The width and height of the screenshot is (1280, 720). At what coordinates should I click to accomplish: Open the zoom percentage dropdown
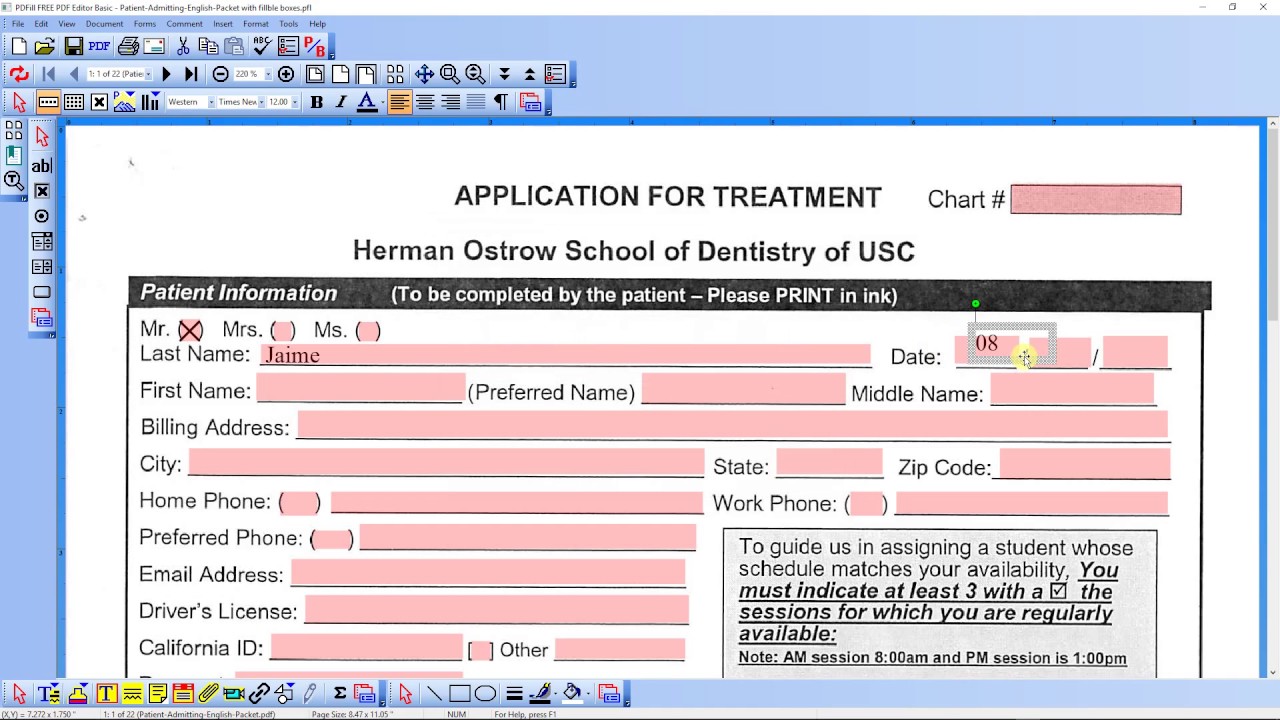(268, 74)
